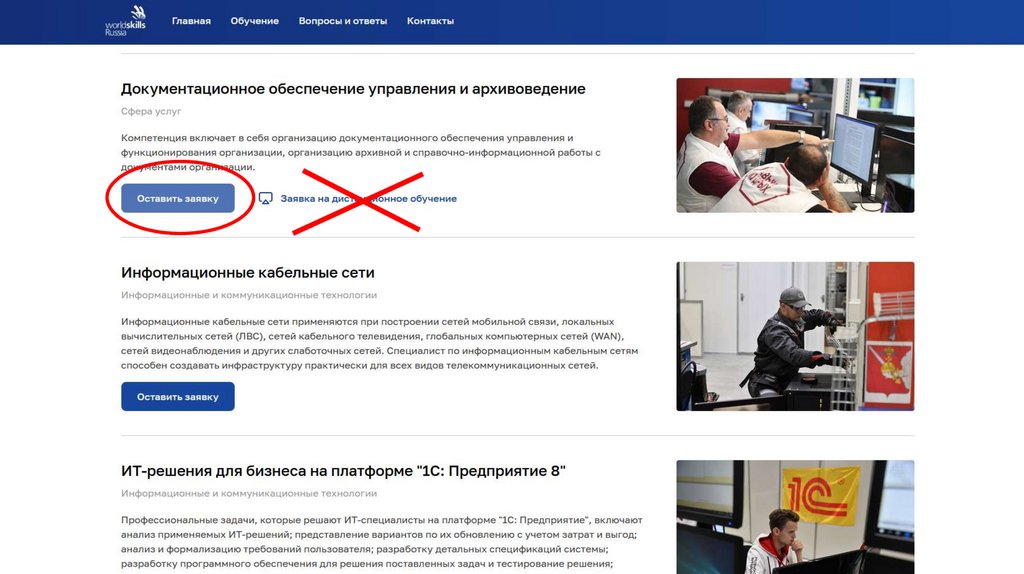The width and height of the screenshot is (1024, 574).
Task: Click the WorldSkills Russia logo
Action: pos(125,20)
